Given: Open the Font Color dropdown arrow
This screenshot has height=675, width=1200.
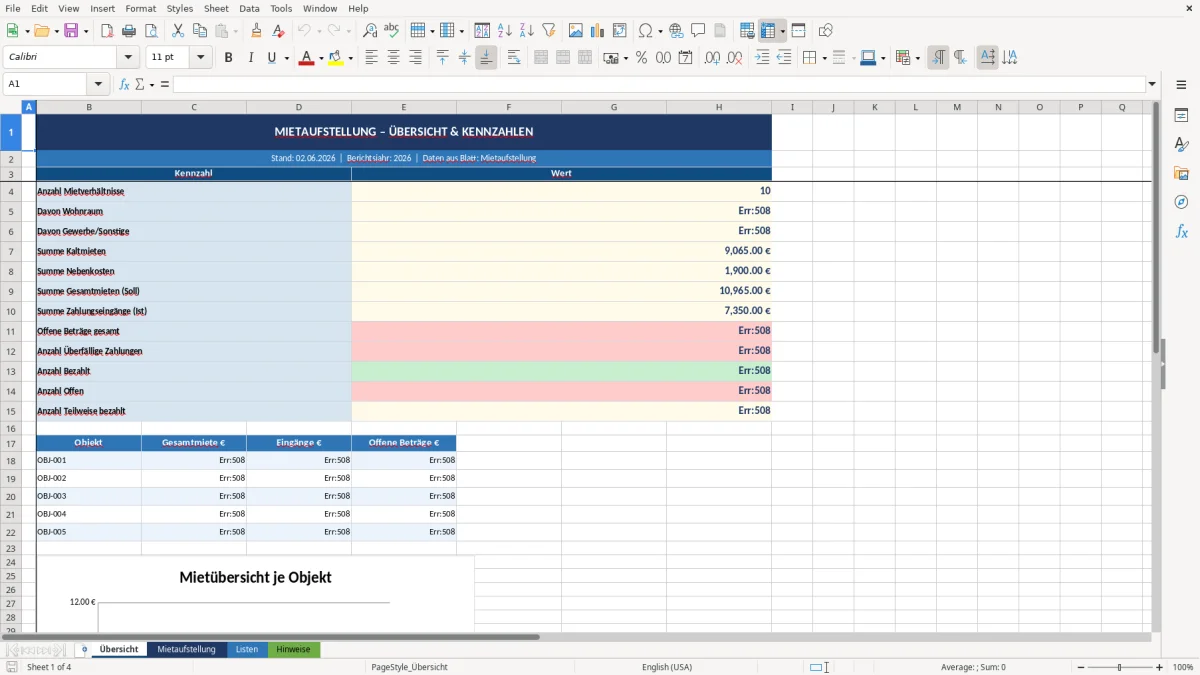Looking at the screenshot, I should [319, 58].
